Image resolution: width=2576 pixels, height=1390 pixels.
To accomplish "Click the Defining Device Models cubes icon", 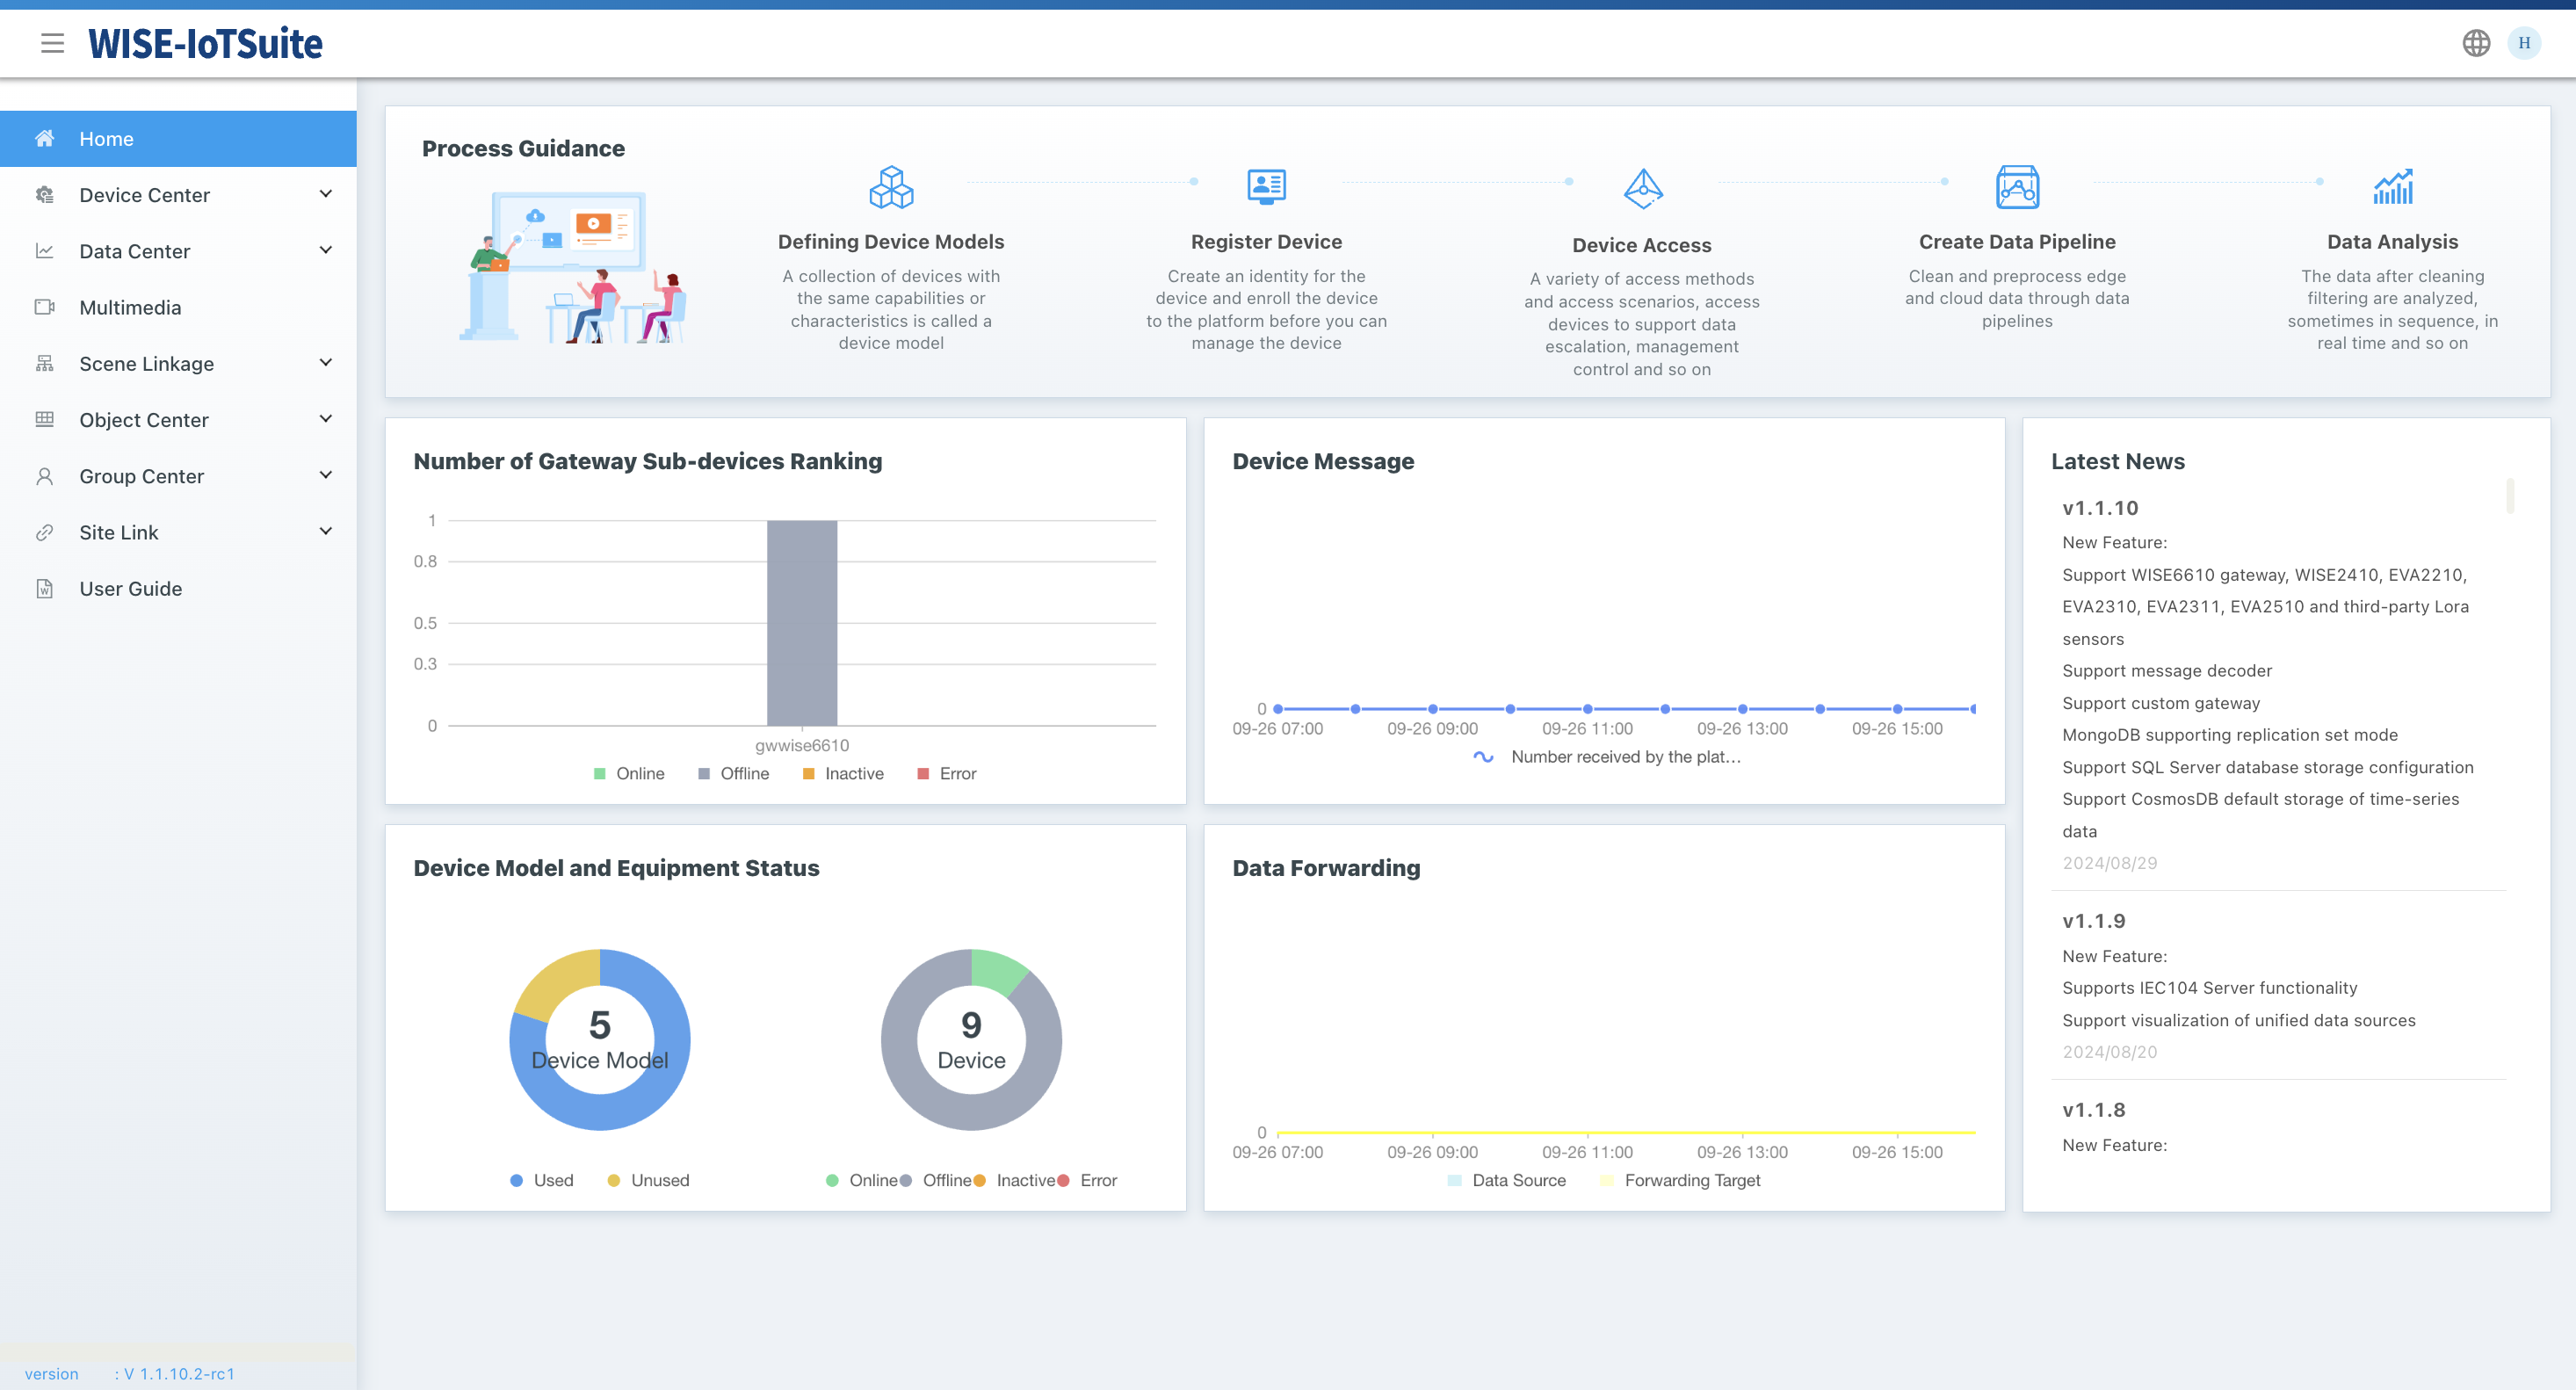I will click(x=891, y=187).
